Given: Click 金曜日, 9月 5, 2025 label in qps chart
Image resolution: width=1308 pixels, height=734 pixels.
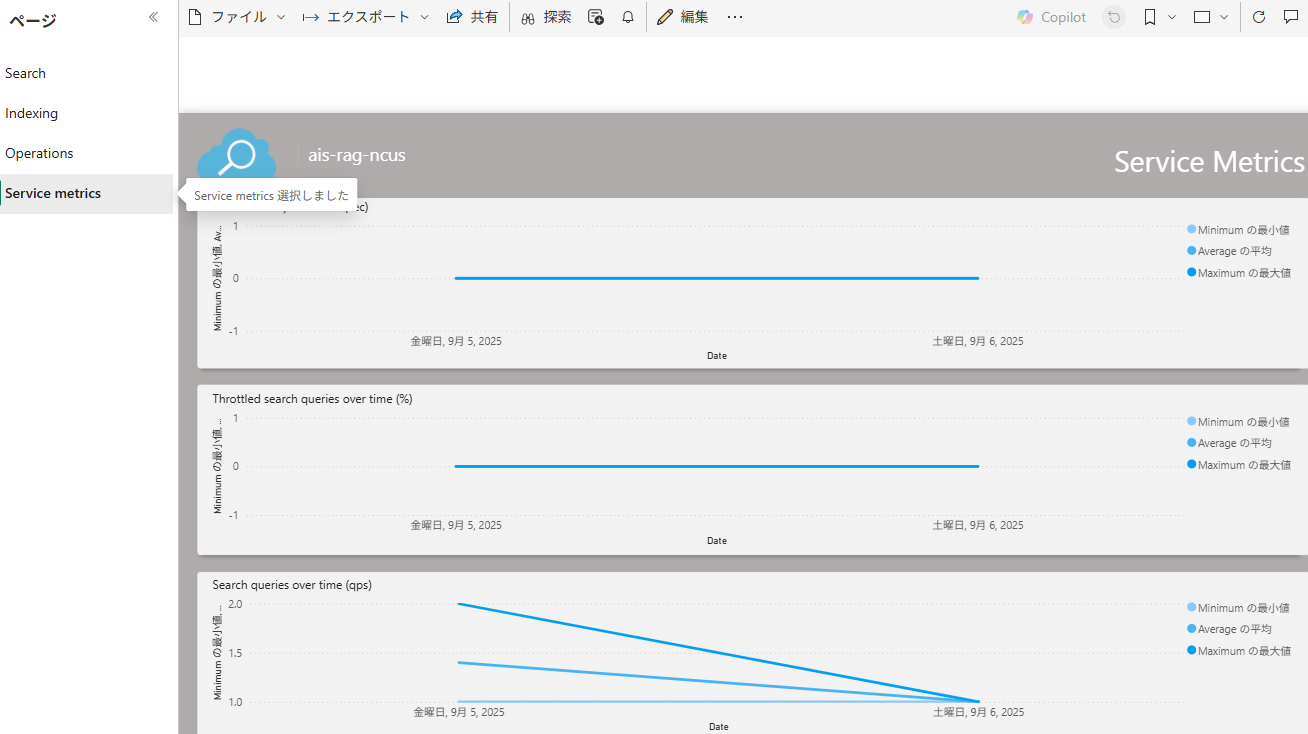Looking at the screenshot, I should pyautogui.click(x=459, y=712).
